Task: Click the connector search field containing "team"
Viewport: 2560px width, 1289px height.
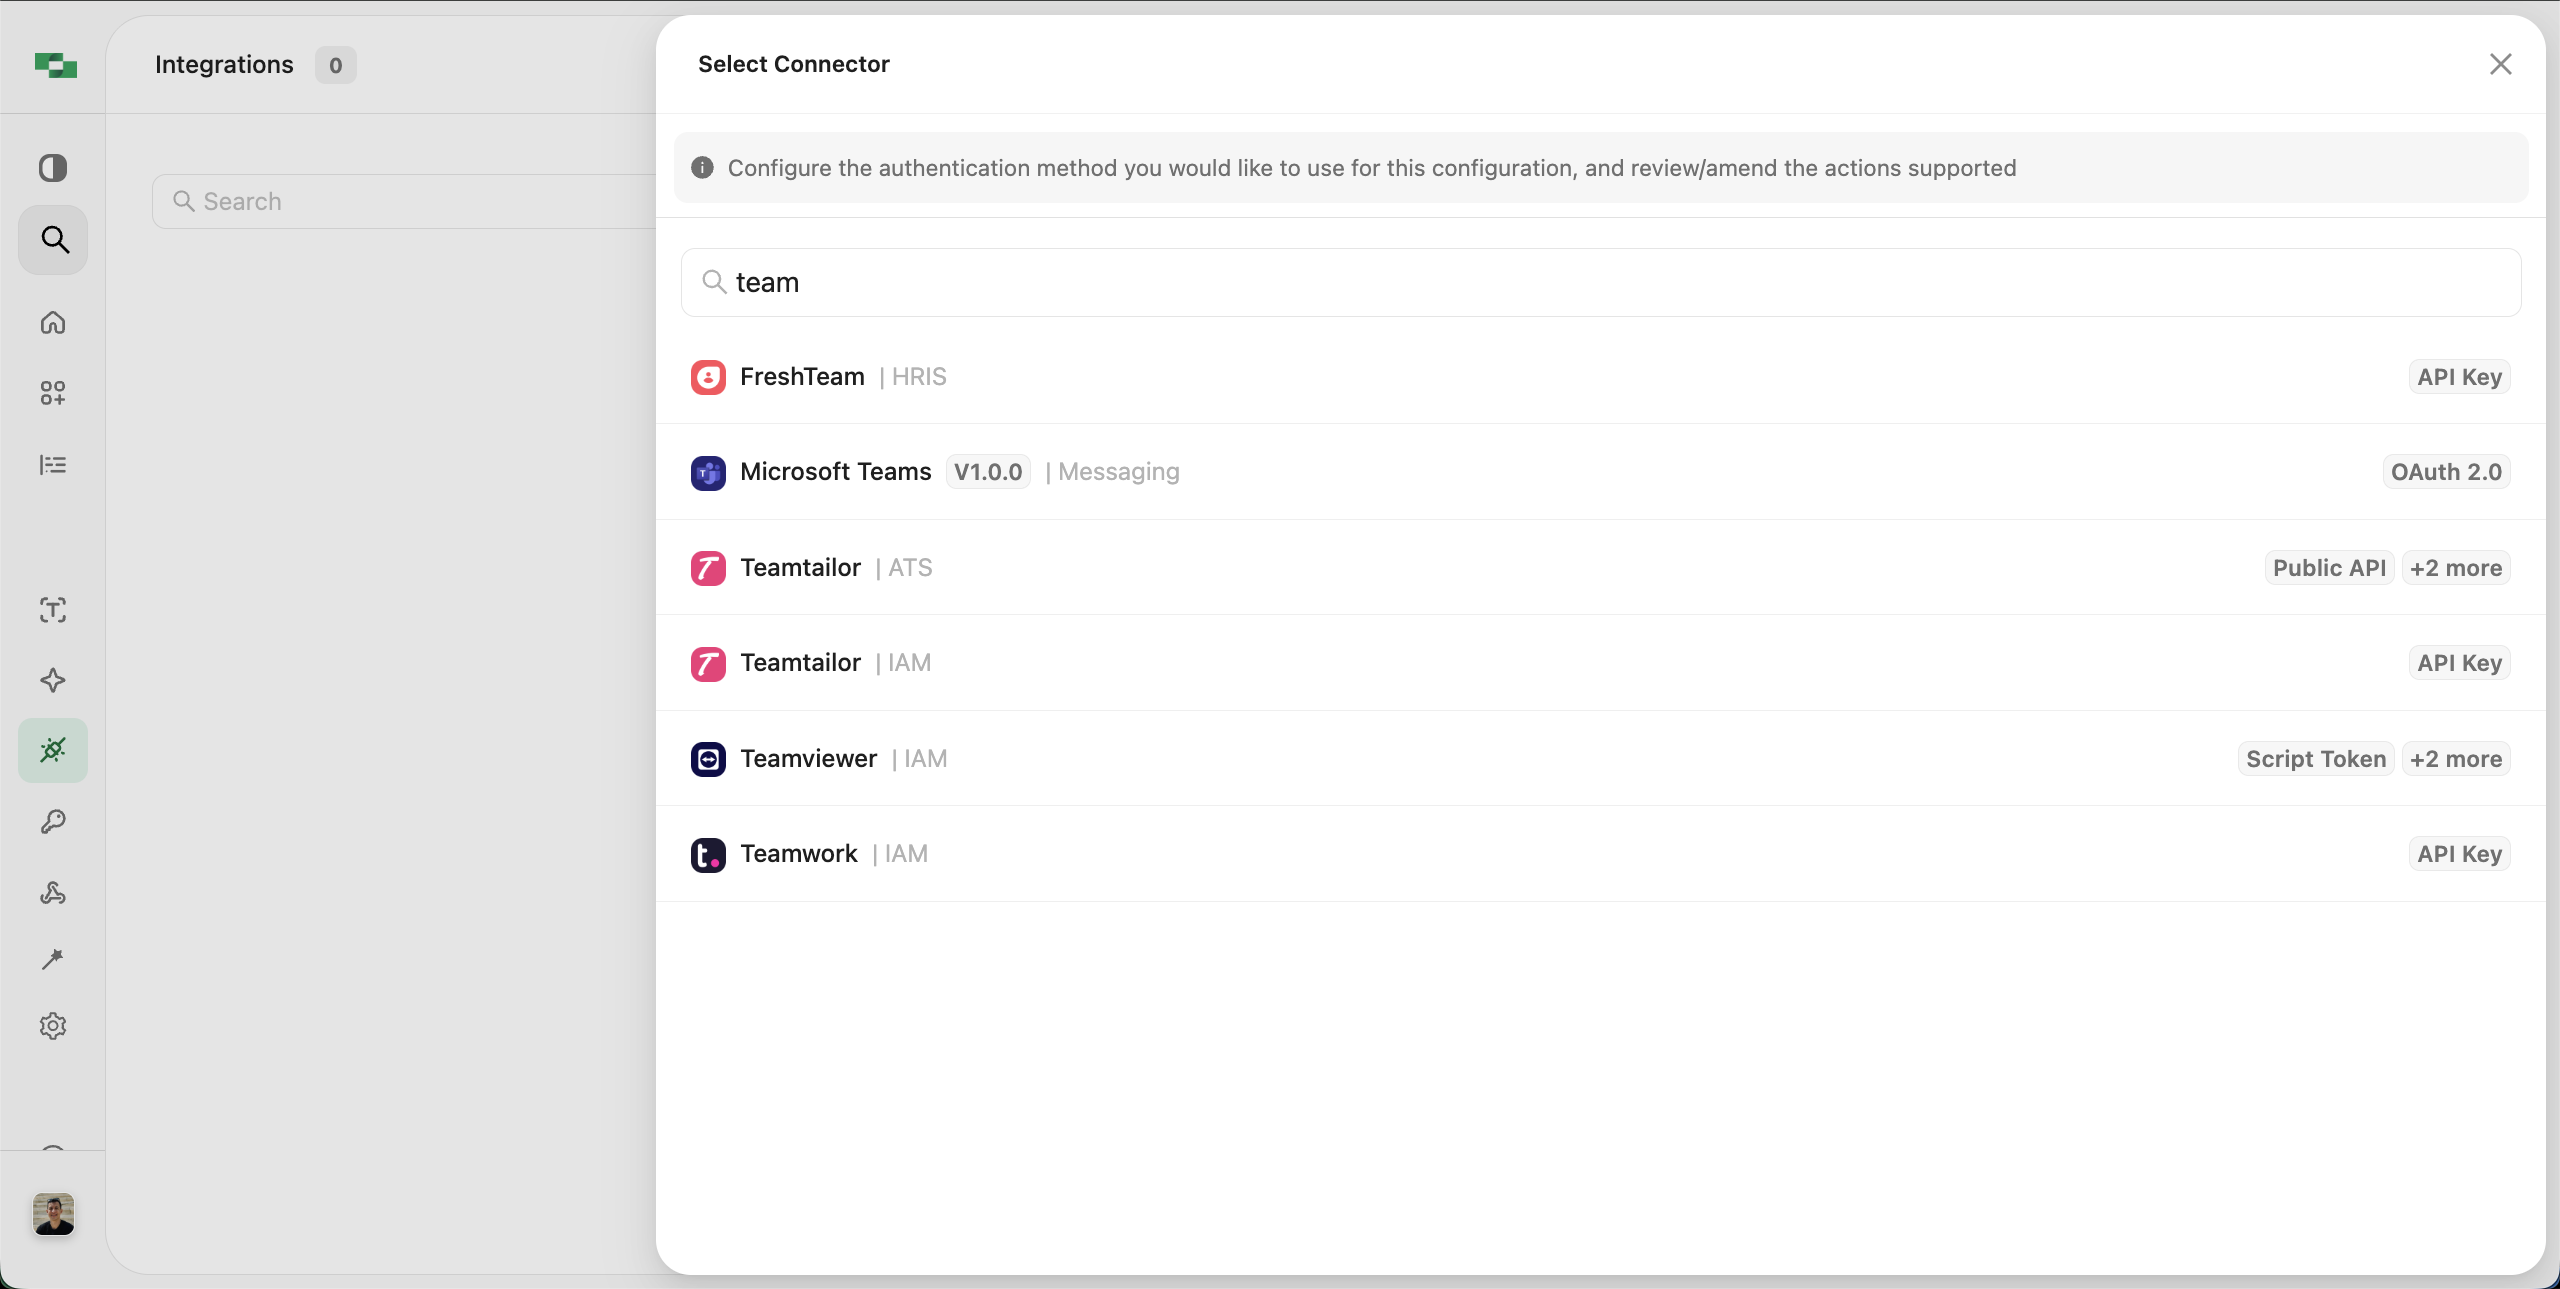Action: pyautogui.click(x=1600, y=283)
